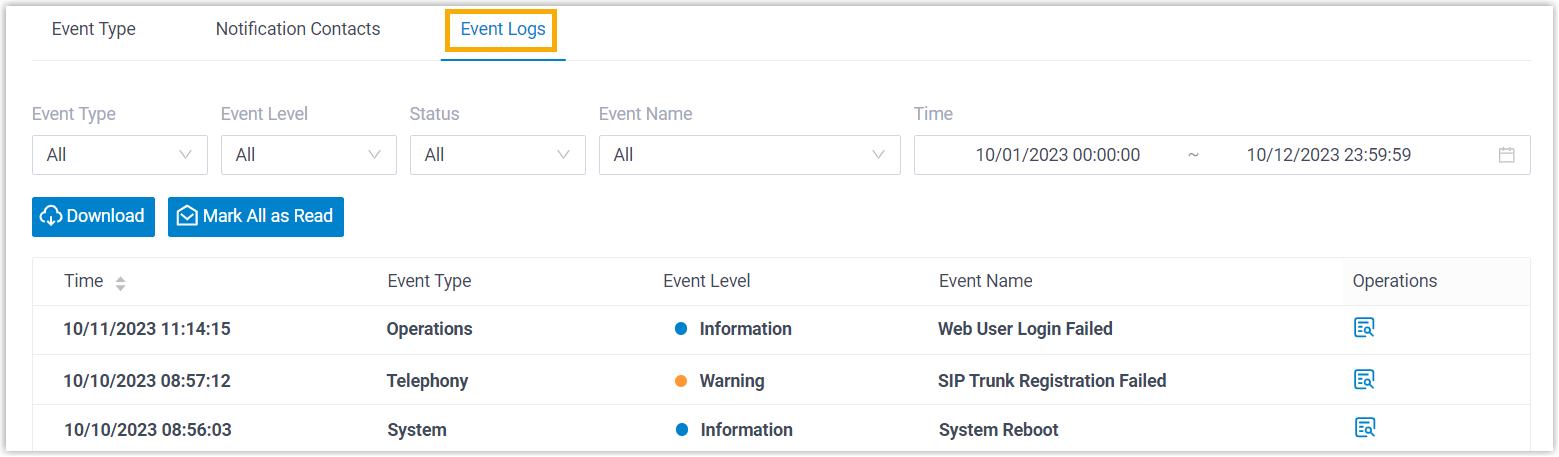Image resolution: width=1559 pixels, height=457 pixels.
Task: Click the orange Warning level indicator dot
Action: (681, 381)
